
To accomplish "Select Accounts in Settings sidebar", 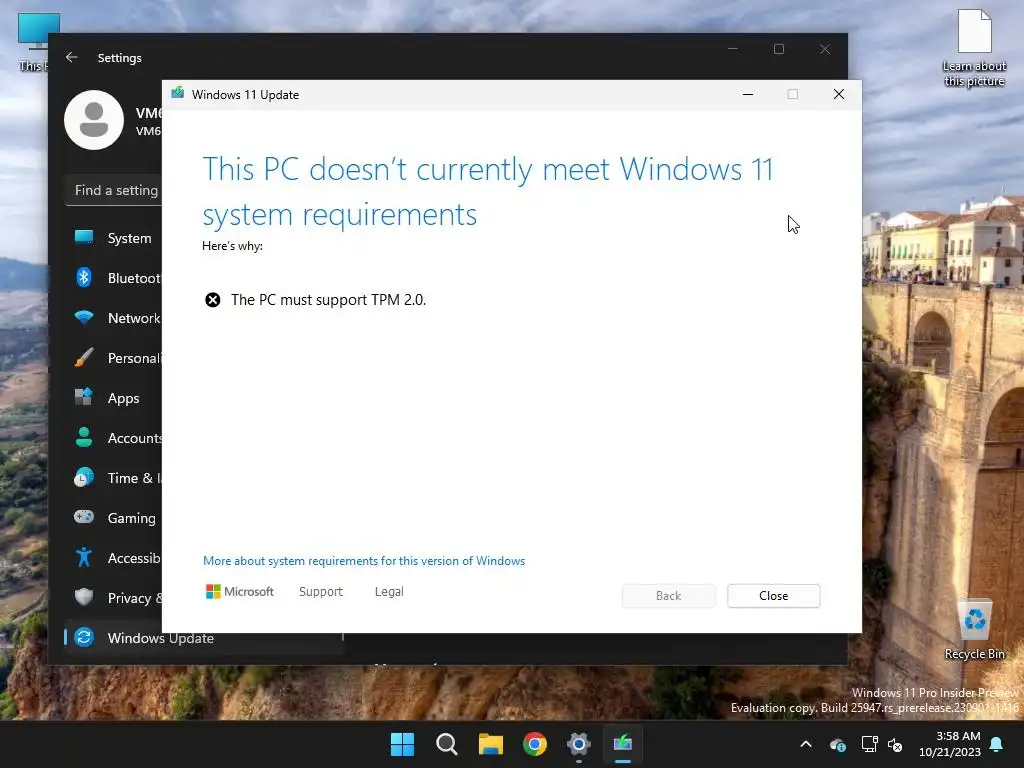I will pyautogui.click(x=114, y=438).
